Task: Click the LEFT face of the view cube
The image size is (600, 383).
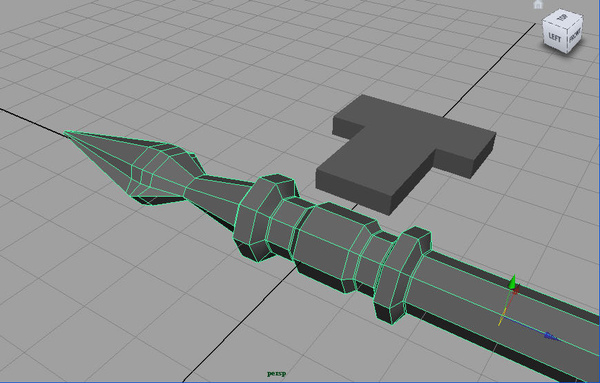Action: coord(554,38)
